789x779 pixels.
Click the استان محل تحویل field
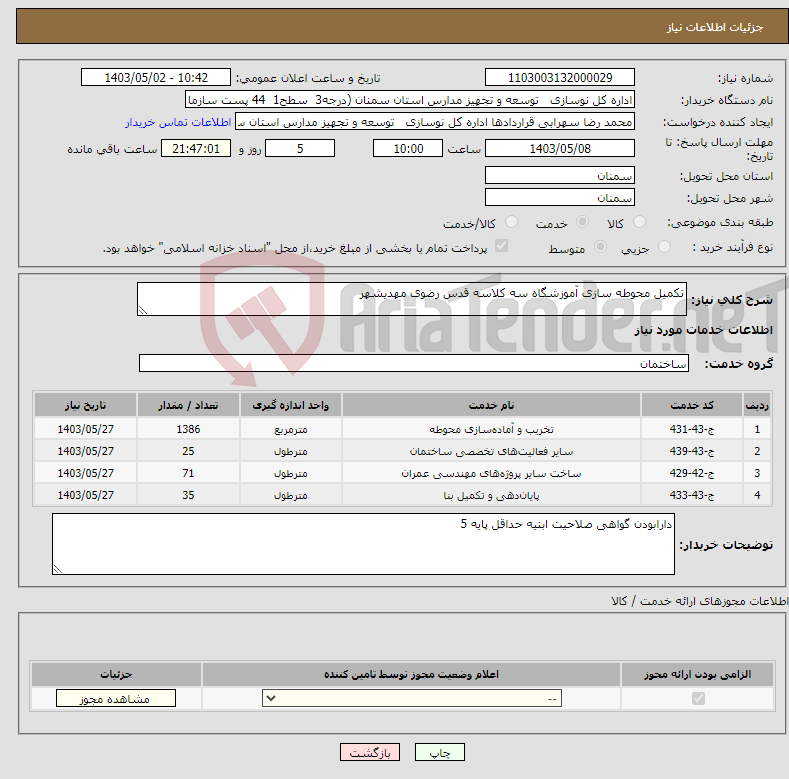tap(560, 175)
